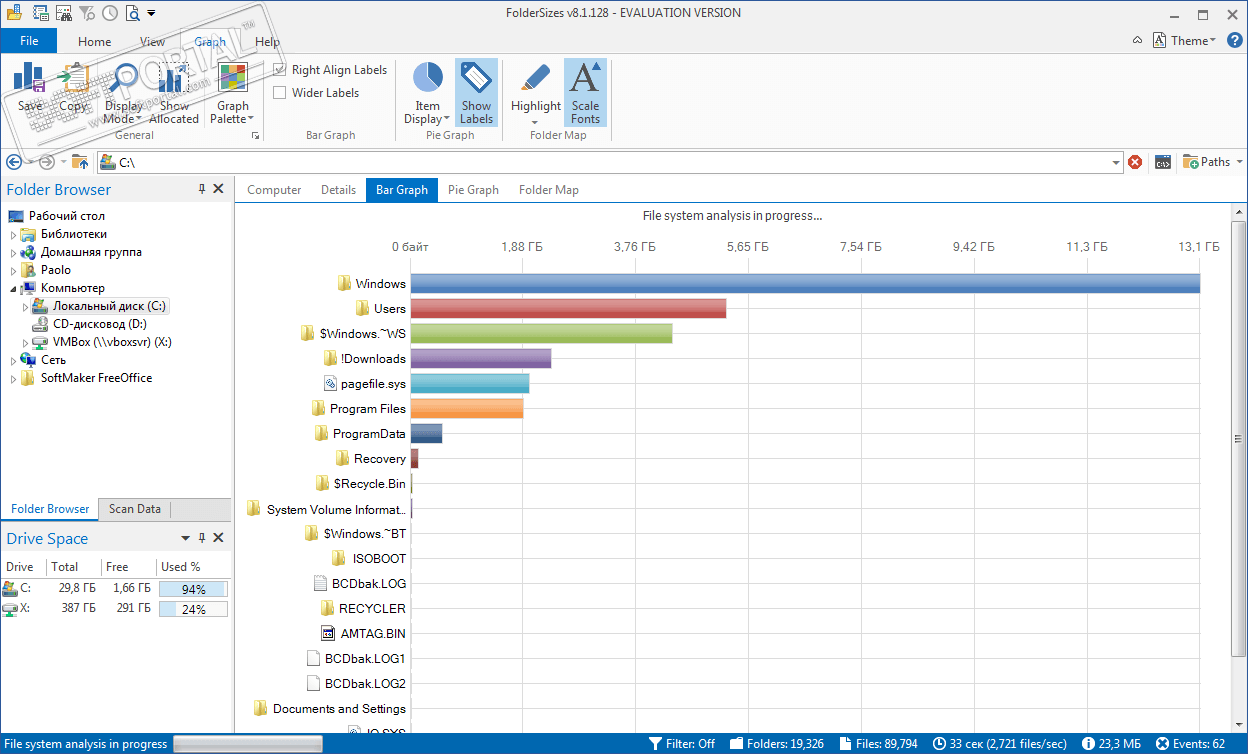
Task: Open the Help ribbon tab
Action: (x=267, y=42)
